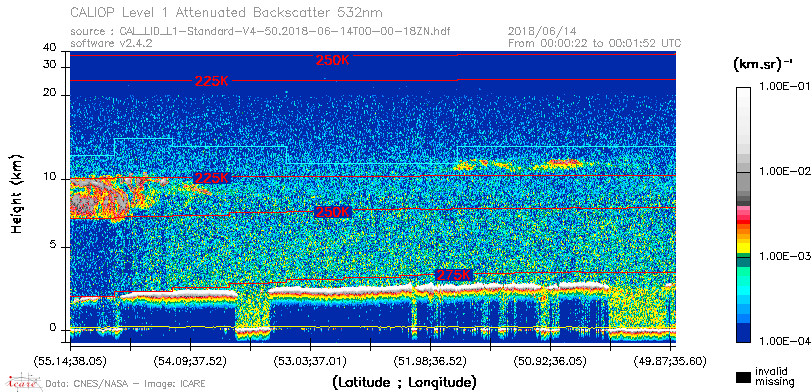Click the 275K isotherm label
811x392 pixels.
tap(454, 275)
